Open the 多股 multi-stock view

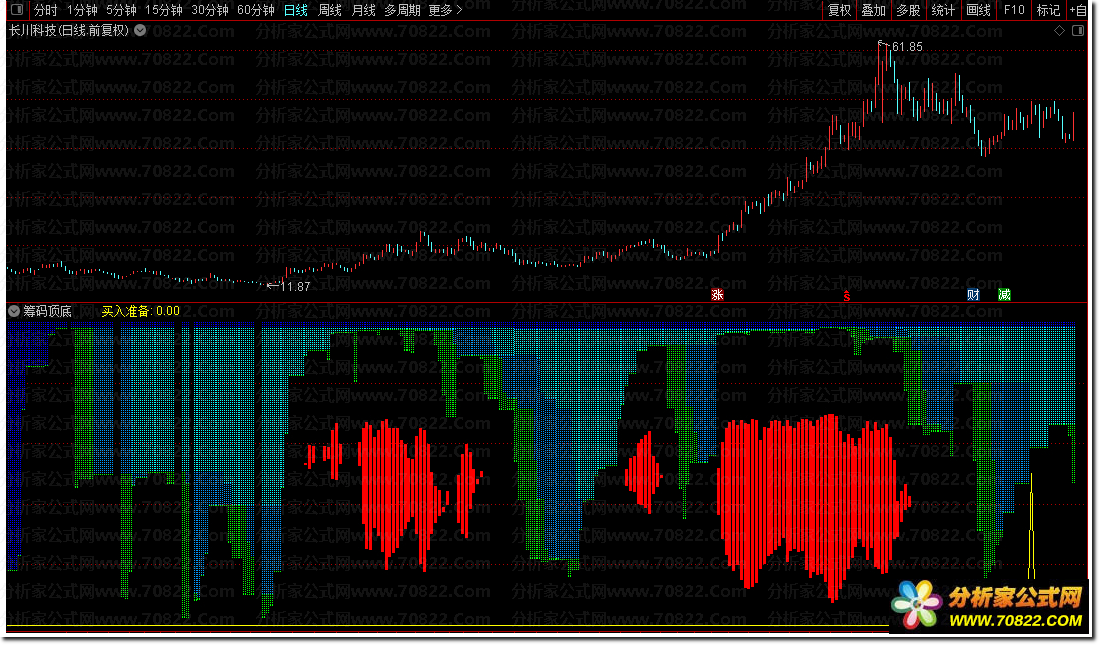click(908, 10)
